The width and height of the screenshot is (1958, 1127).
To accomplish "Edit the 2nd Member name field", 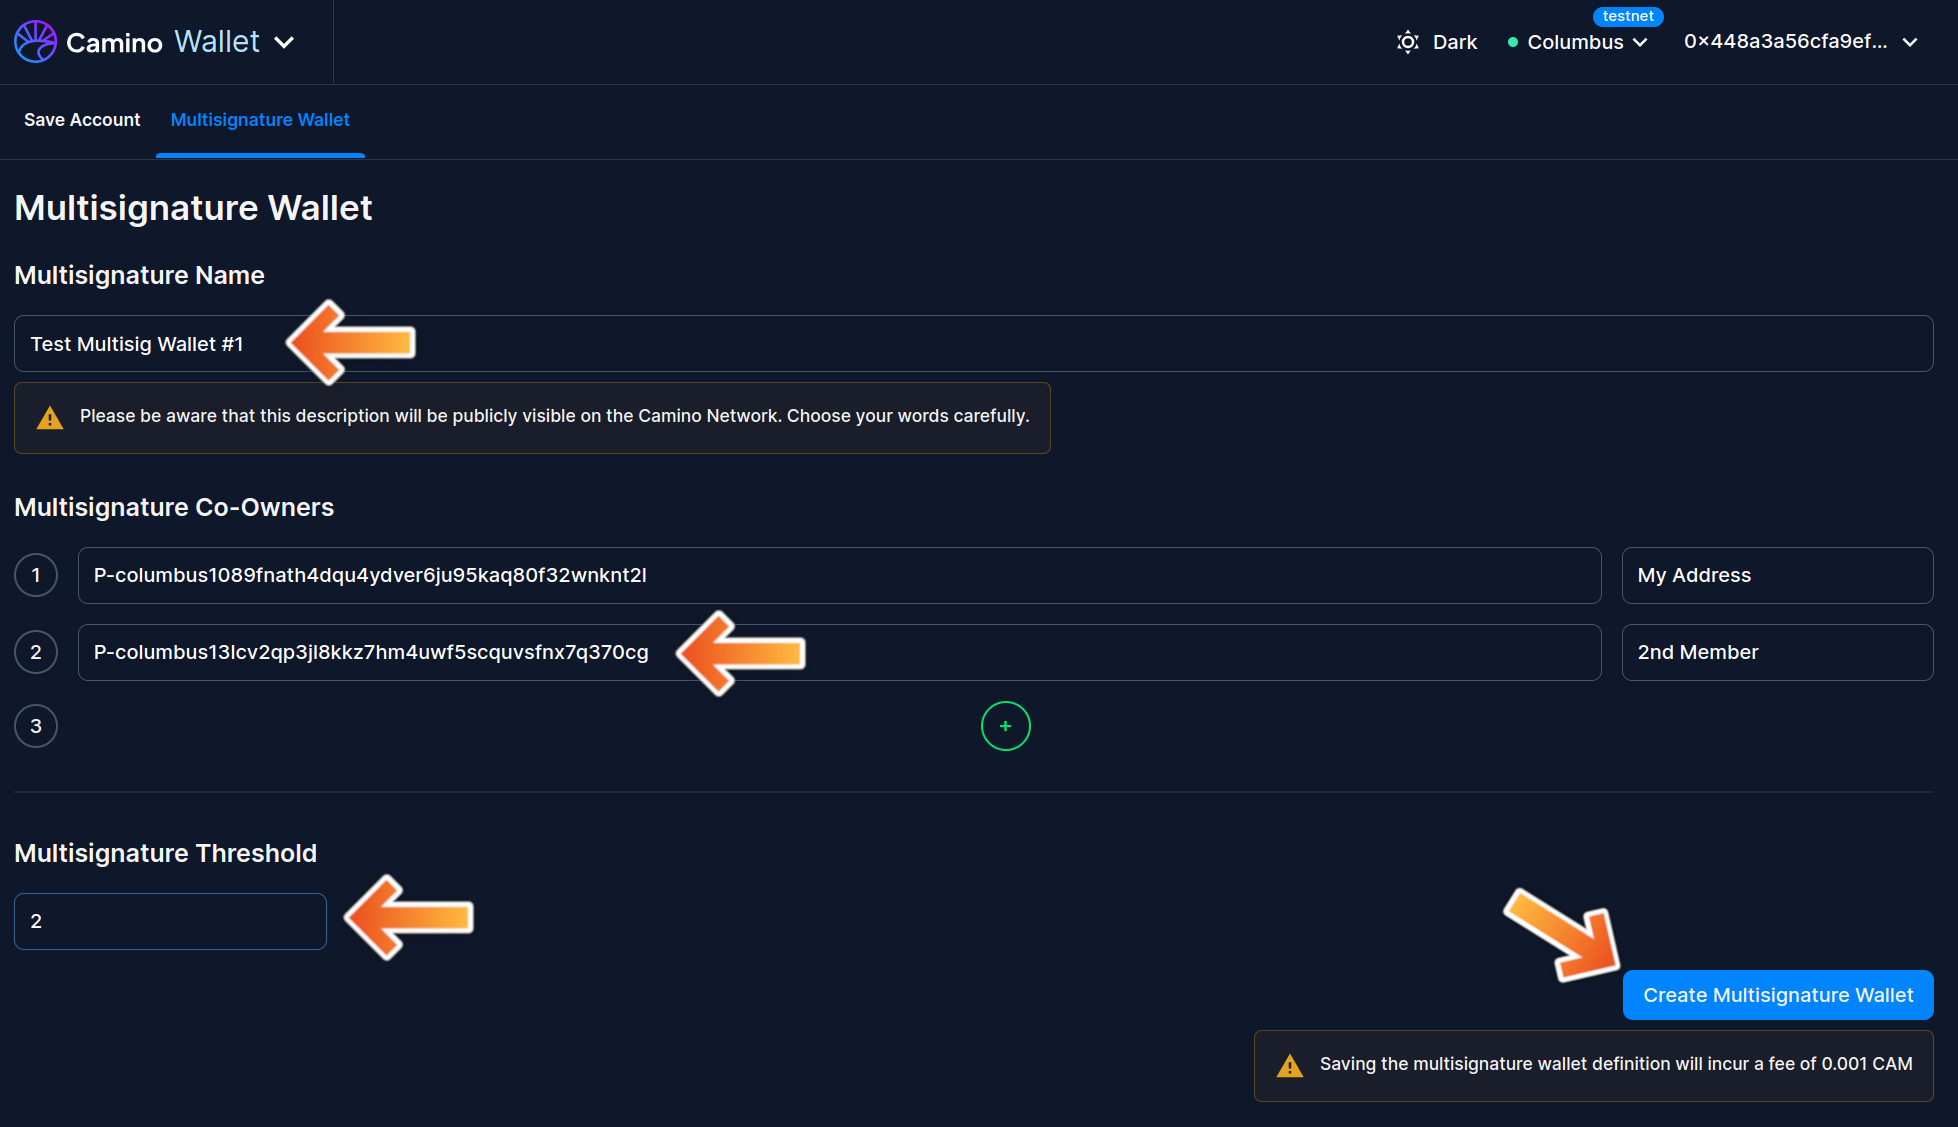I will point(1776,652).
